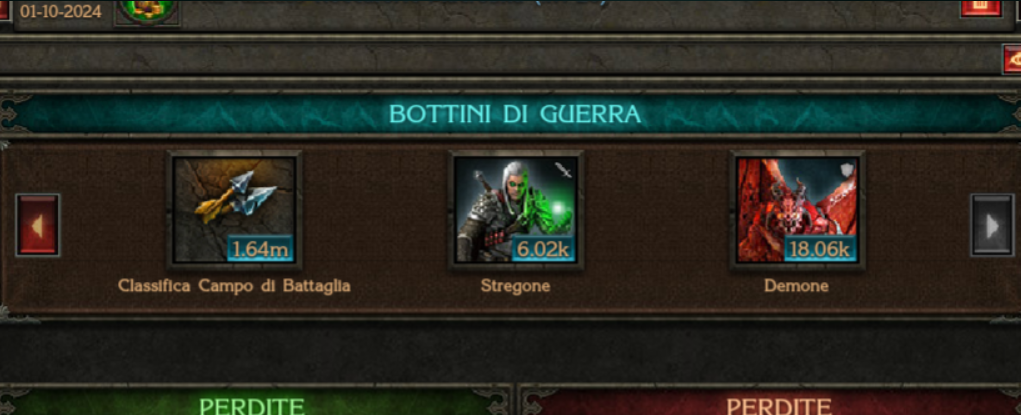The width and height of the screenshot is (1021, 415).
Task: Select the red Demone unit portrait
Action: (x=798, y=210)
